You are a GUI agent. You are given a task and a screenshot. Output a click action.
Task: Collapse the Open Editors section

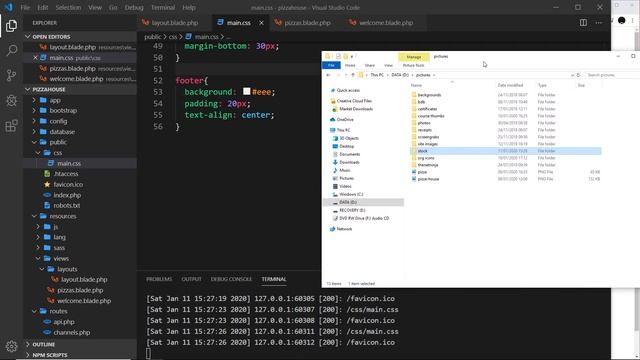pyautogui.click(x=28, y=37)
